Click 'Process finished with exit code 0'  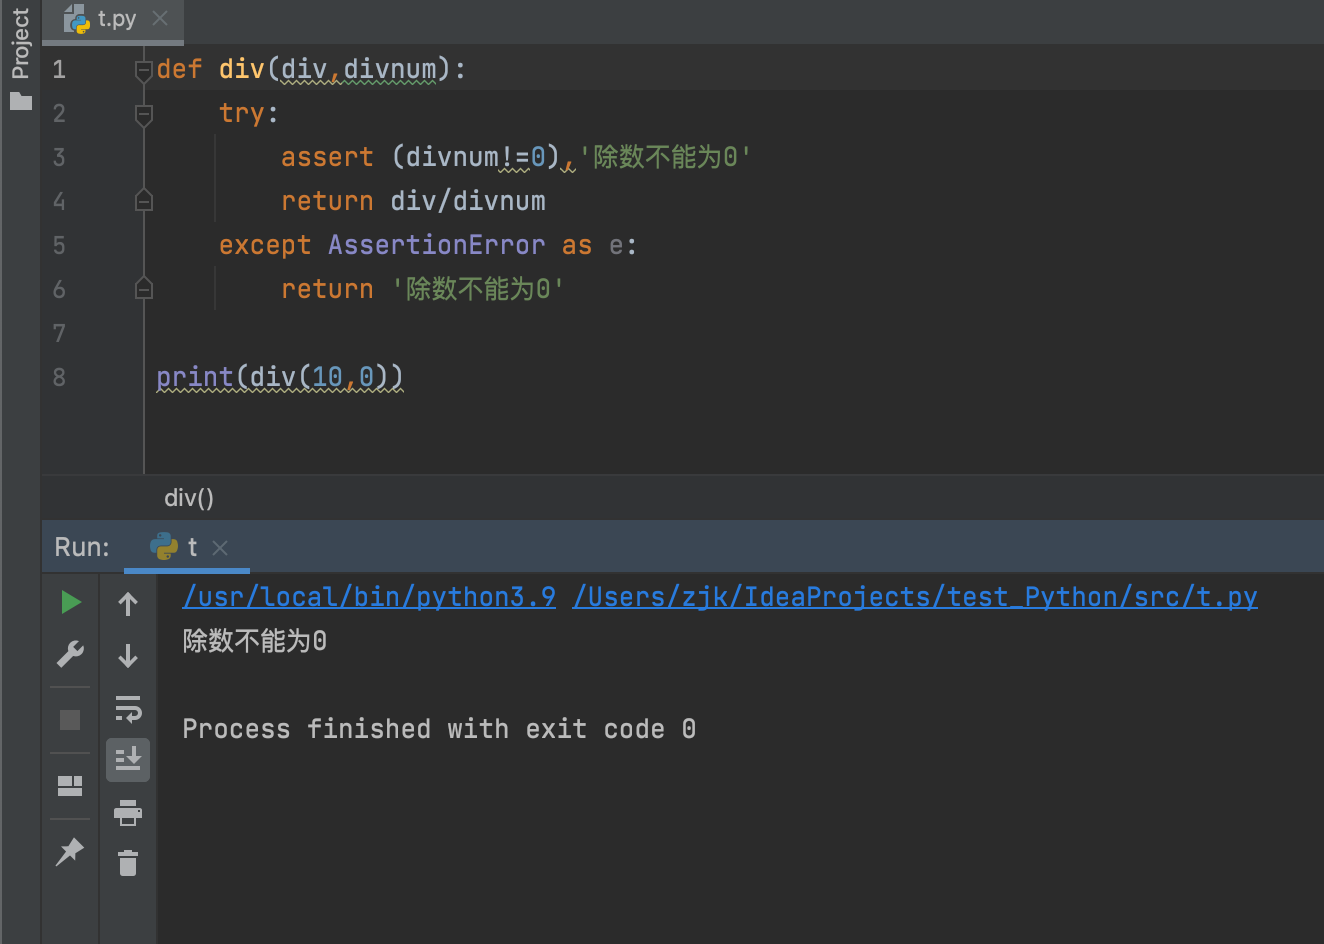(439, 729)
